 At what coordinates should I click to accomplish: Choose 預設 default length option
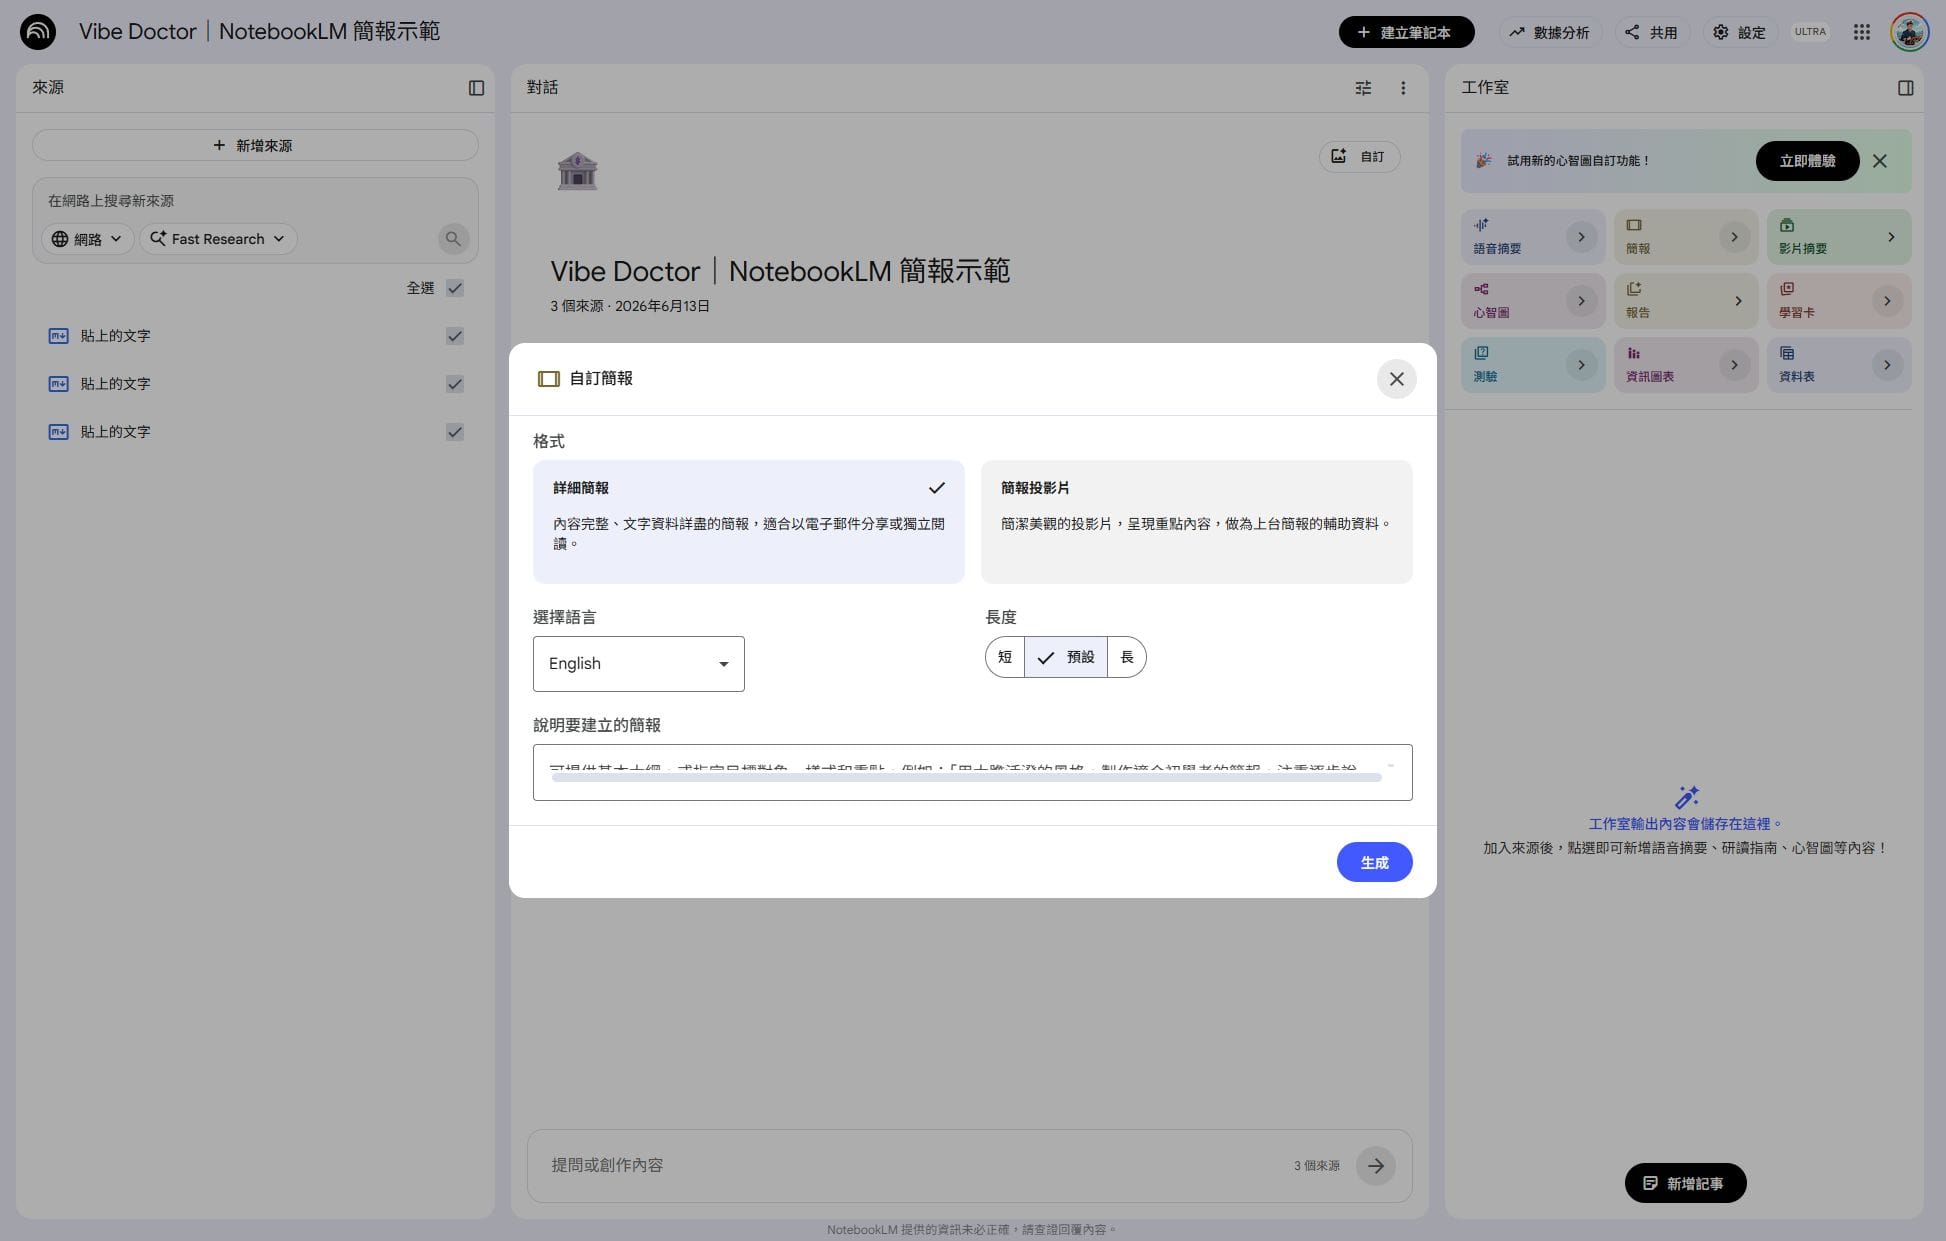tap(1066, 657)
